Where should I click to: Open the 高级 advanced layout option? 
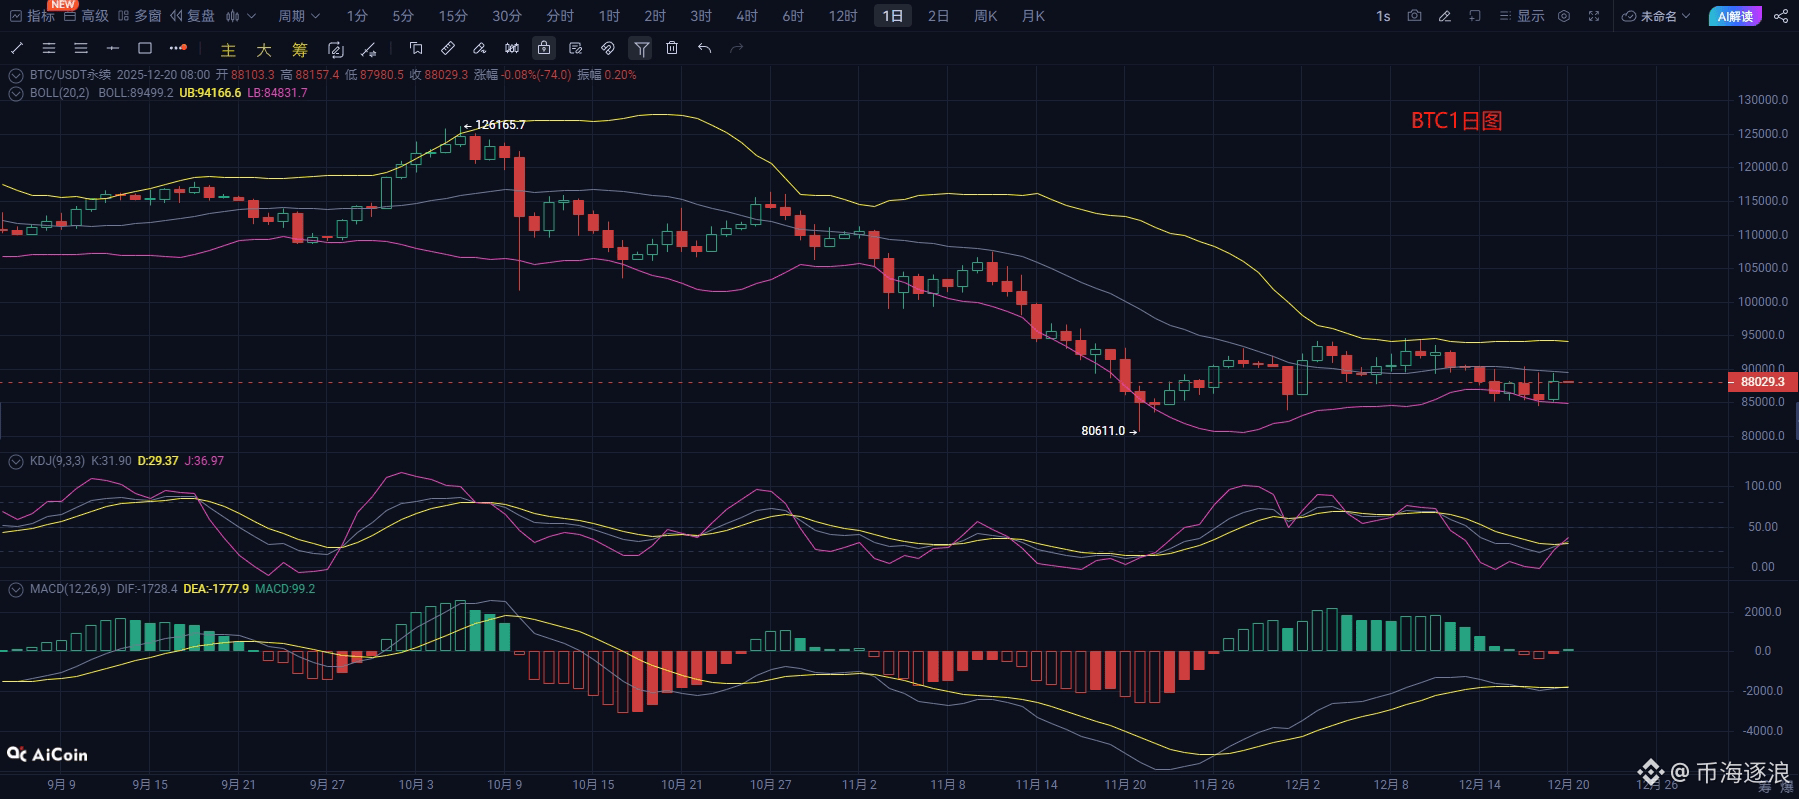(86, 16)
